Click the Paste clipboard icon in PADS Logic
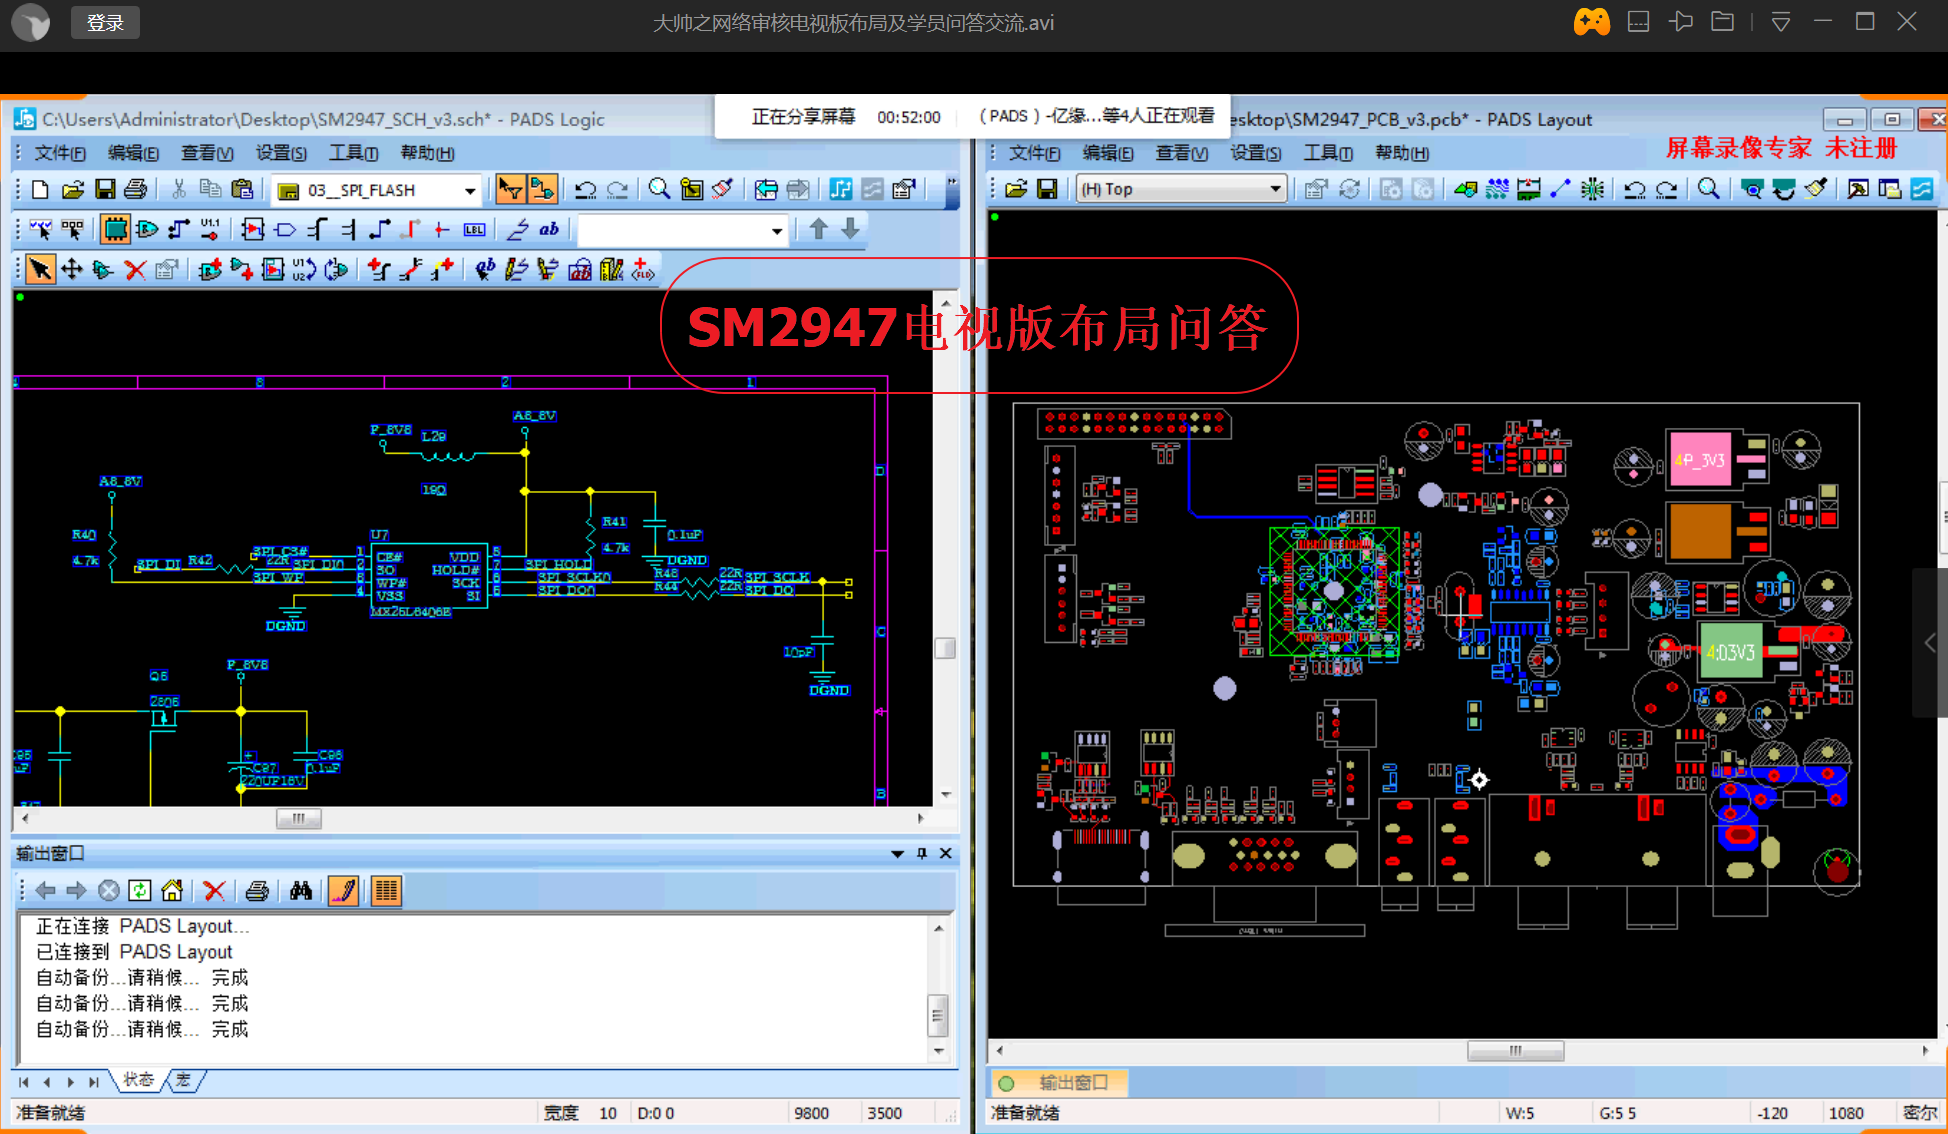This screenshot has width=1948, height=1134. coord(242,189)
